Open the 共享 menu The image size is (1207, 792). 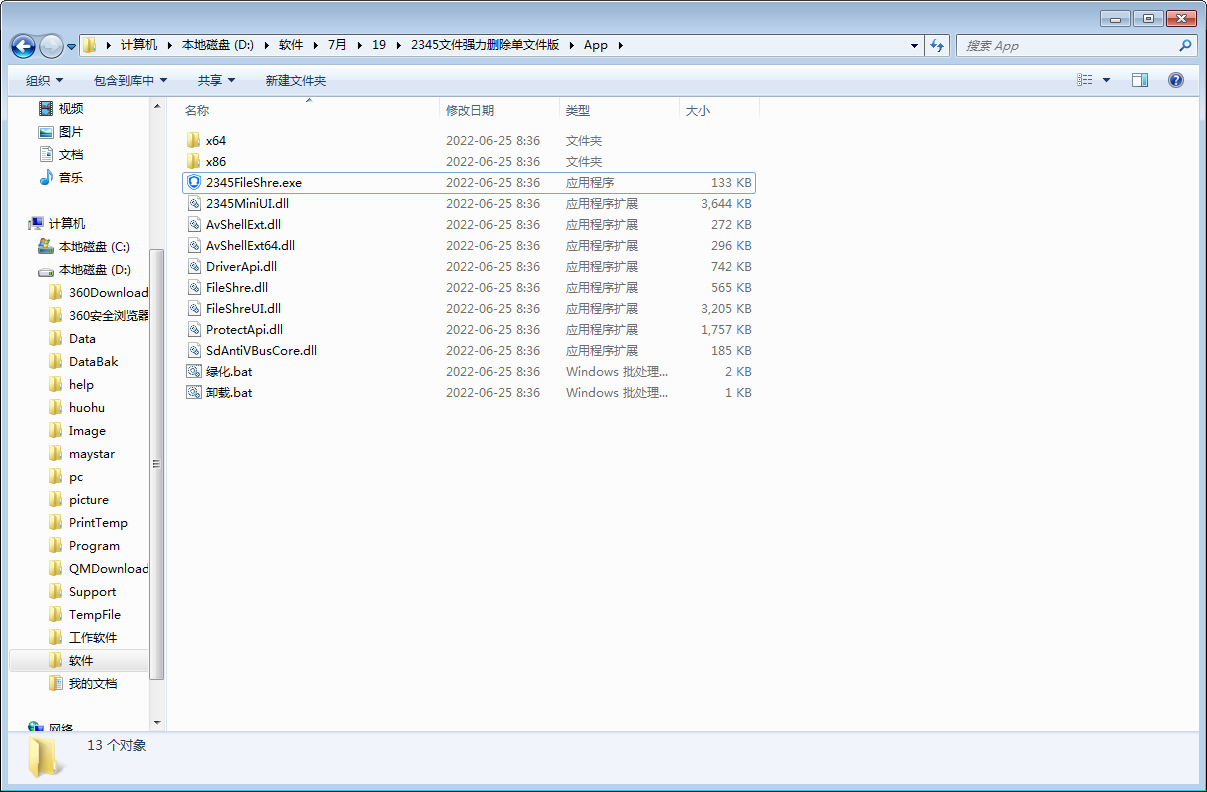pyautogui.click(x=216, y=80)
